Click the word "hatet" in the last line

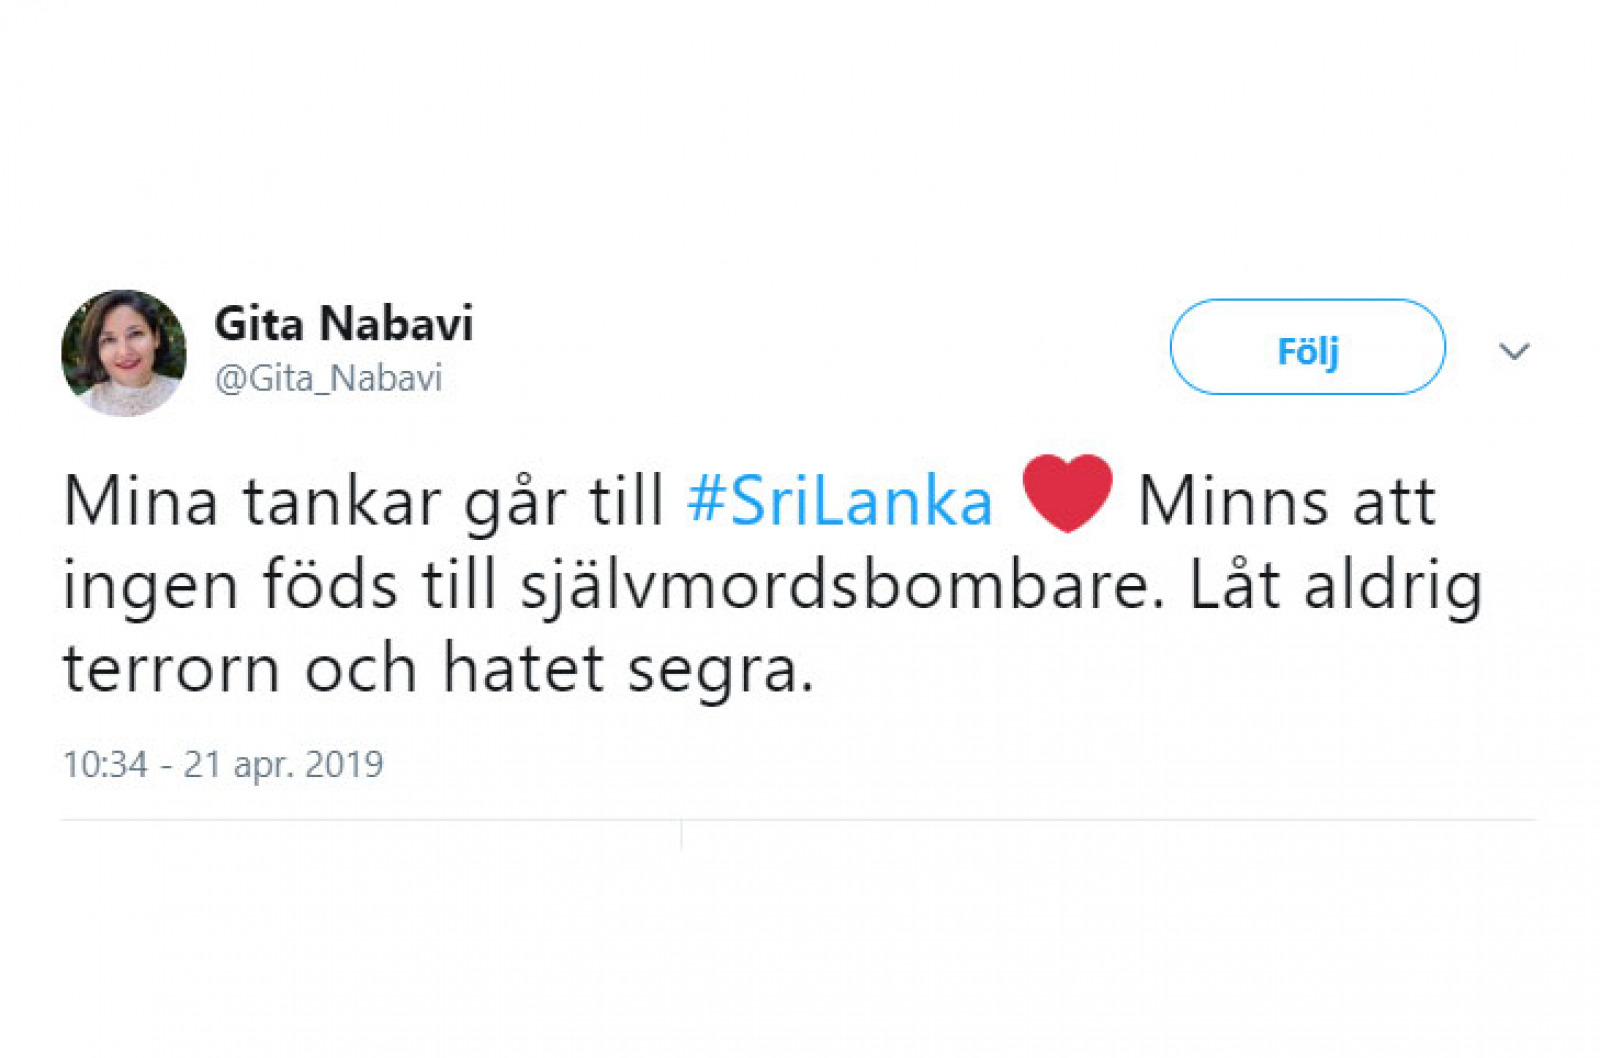click(523, 668)
